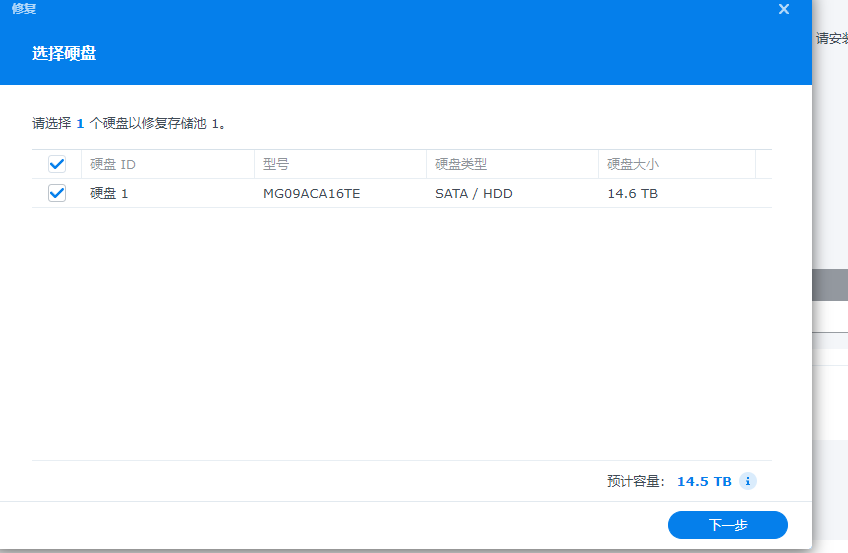This screenshot has width=848, height=553.
Task: Toggle the select-all checkbox in table header
Action: click(x=57, y=164)
